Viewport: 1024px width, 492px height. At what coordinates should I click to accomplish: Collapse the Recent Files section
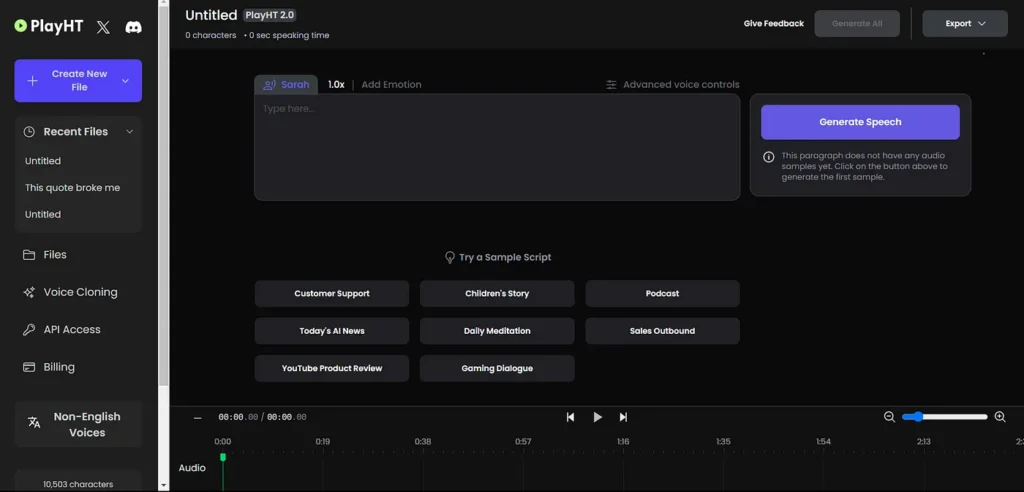(129, 132)
